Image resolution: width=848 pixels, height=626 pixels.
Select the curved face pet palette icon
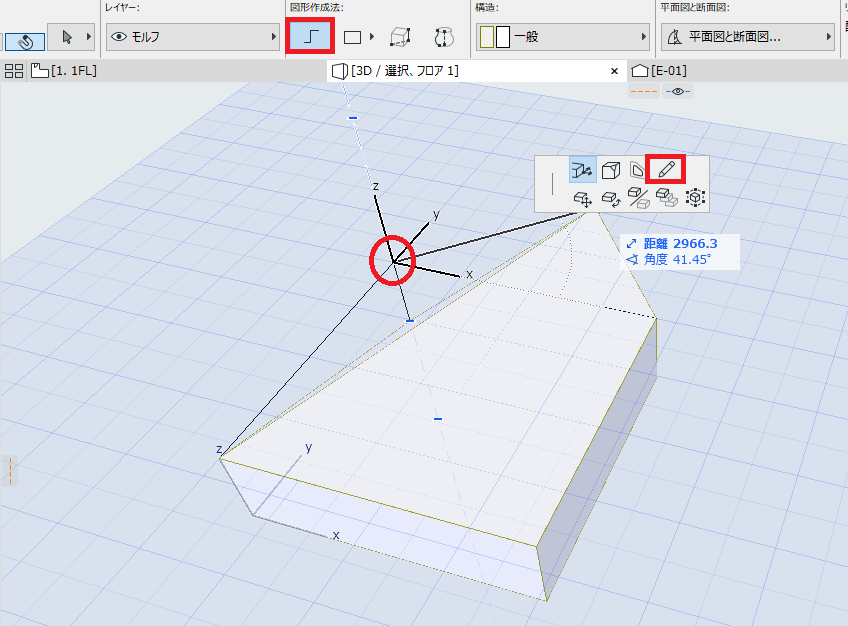636,170
